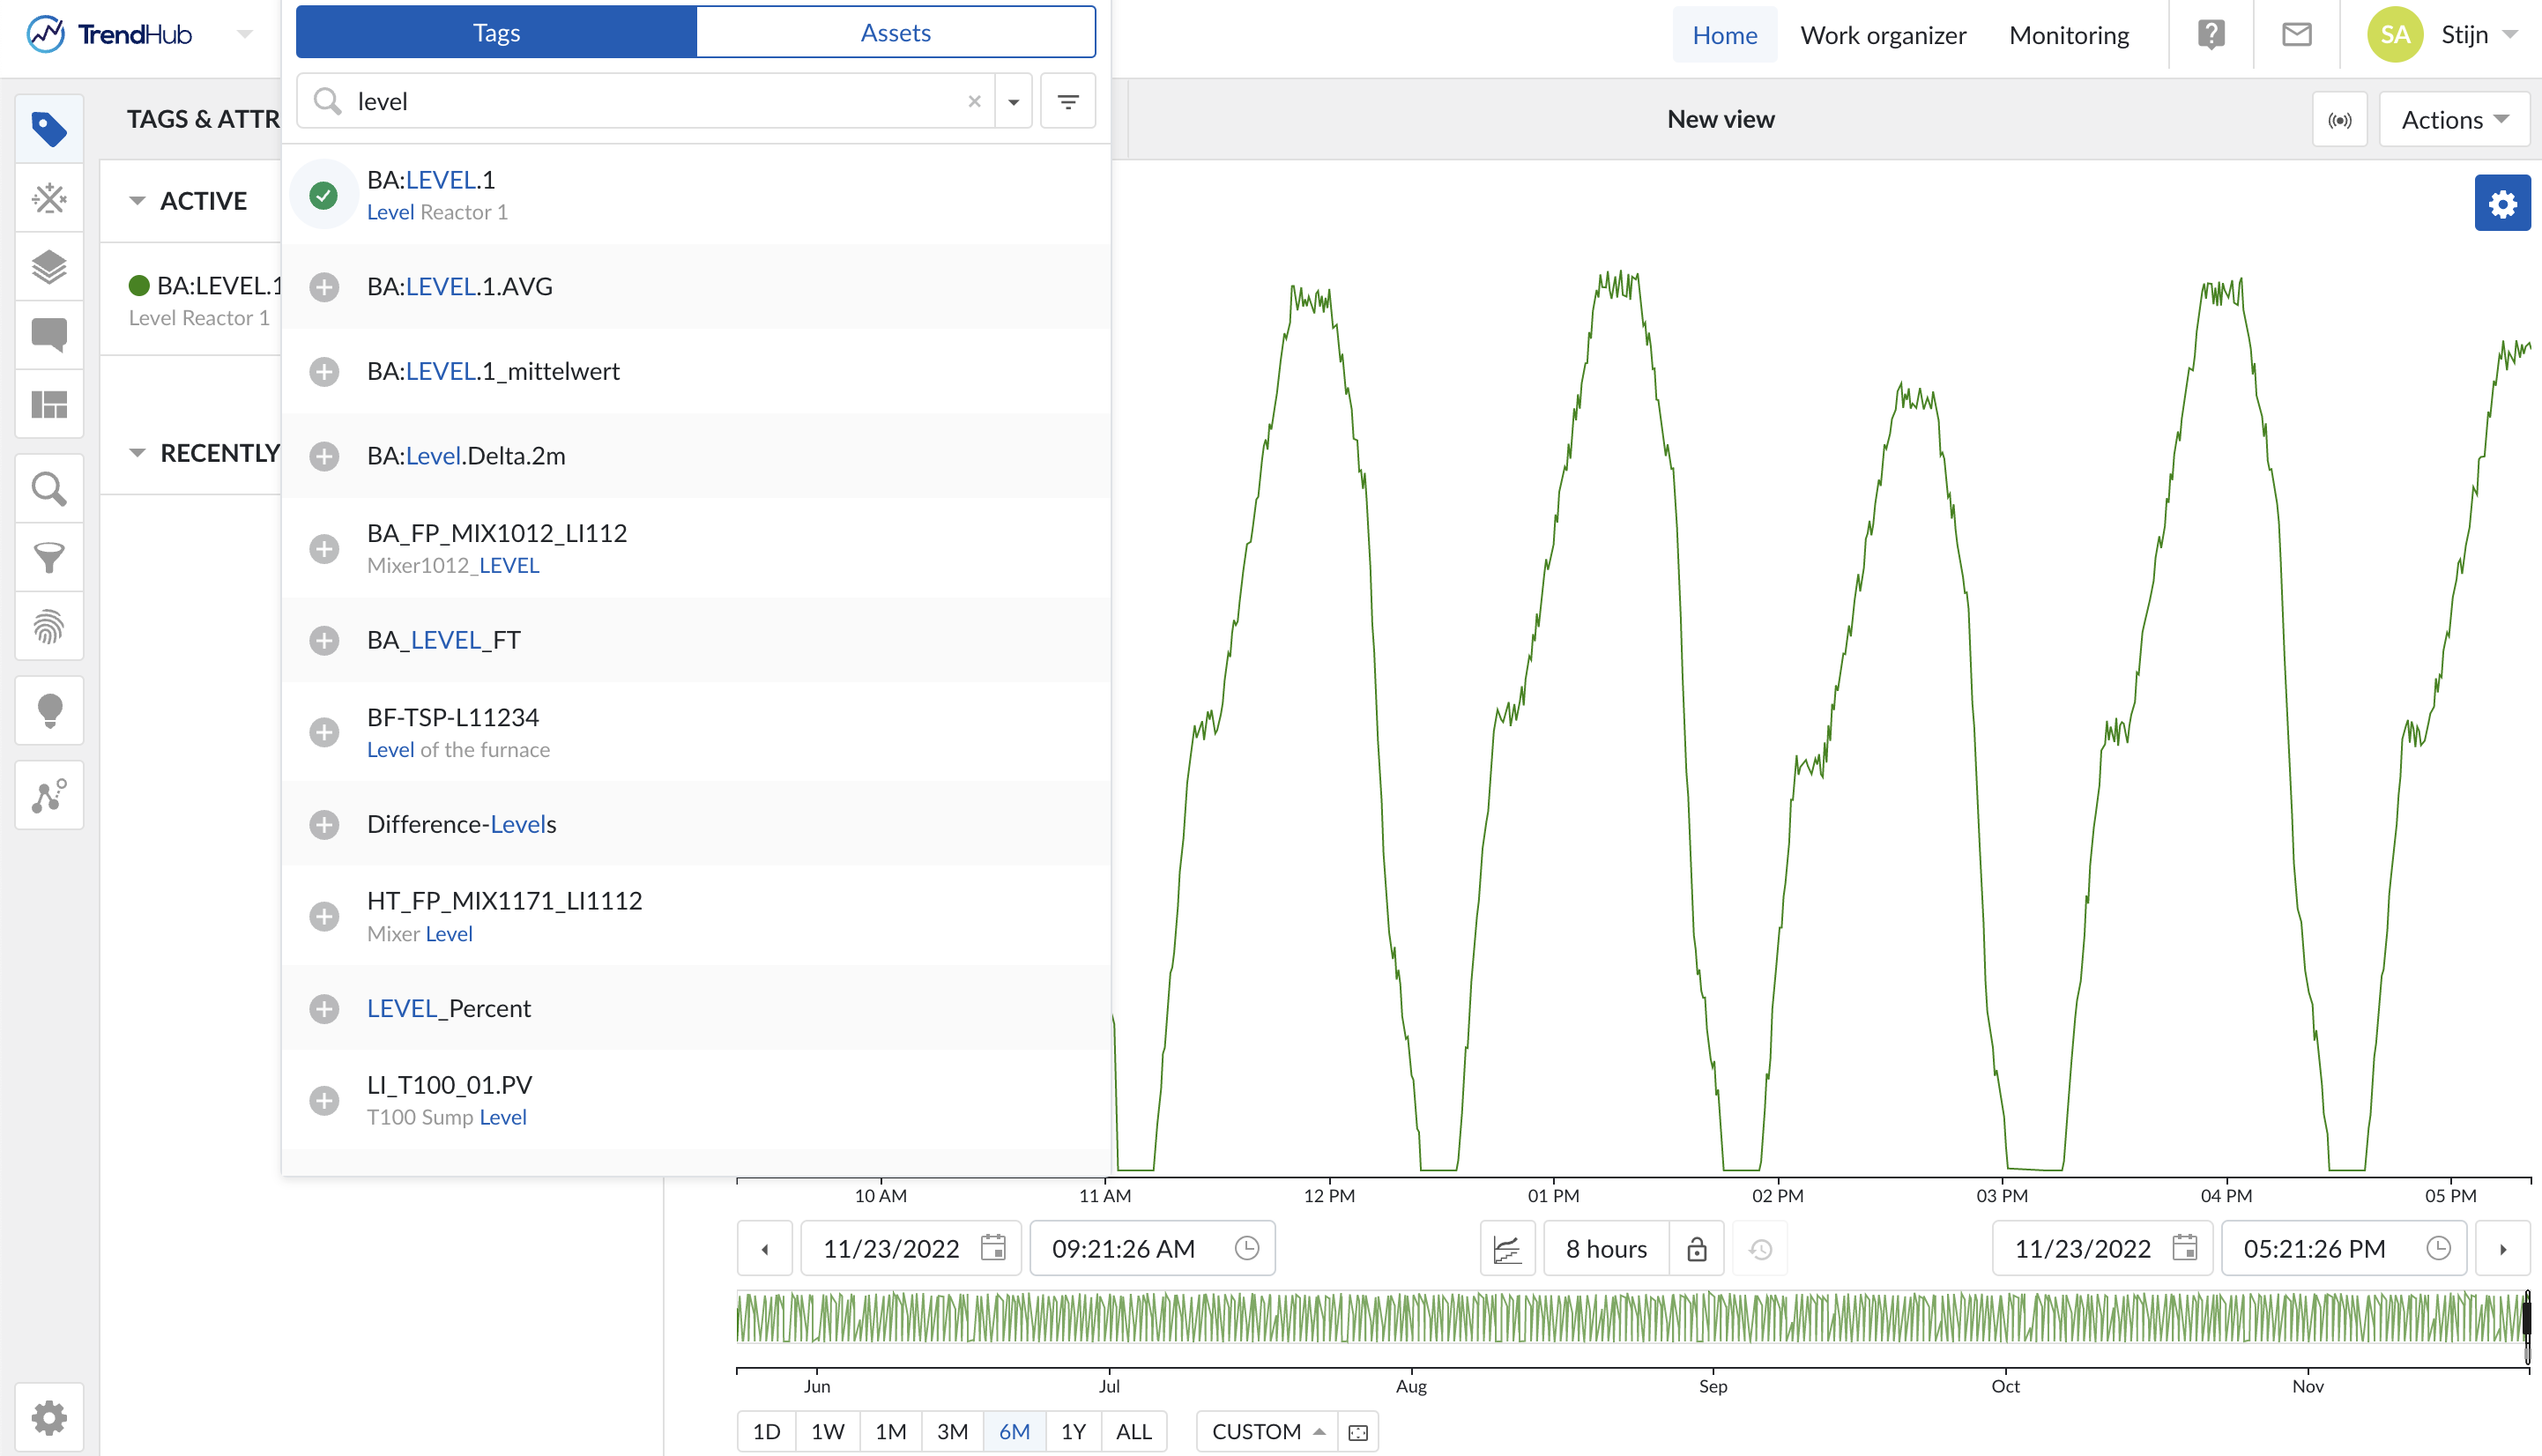Viewport: 2542px width, 1456px height.
Task: Deselect the checked BA:LEVEL.1 tag
Action: pos(323,195)
